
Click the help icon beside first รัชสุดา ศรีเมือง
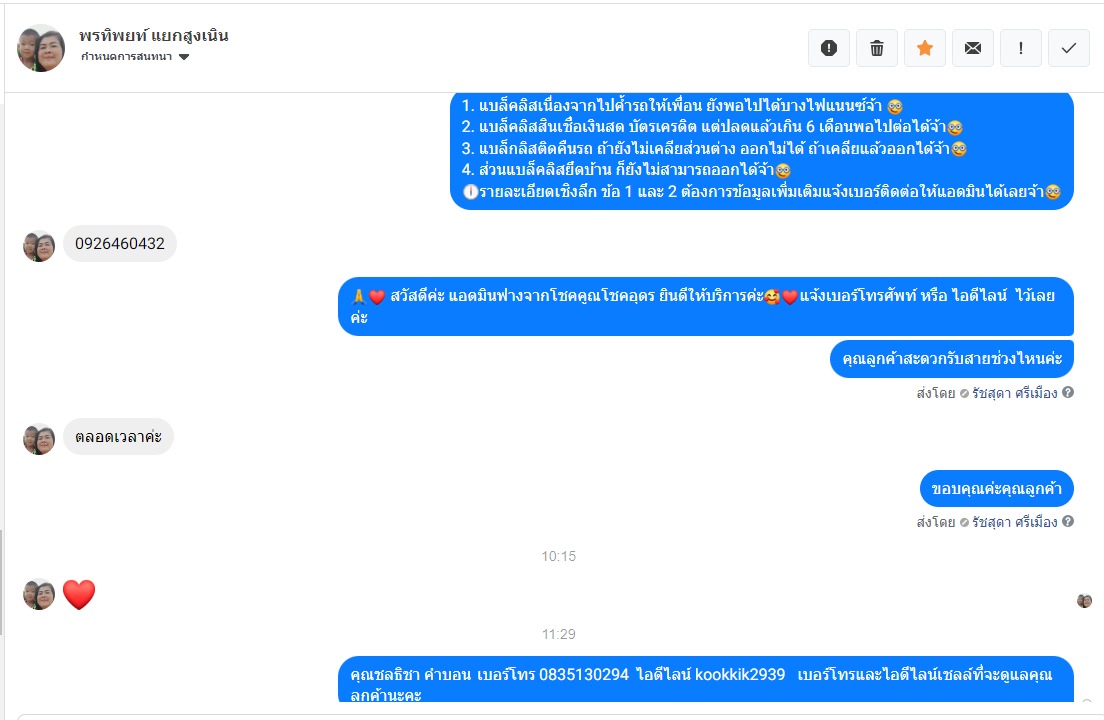1068,393
